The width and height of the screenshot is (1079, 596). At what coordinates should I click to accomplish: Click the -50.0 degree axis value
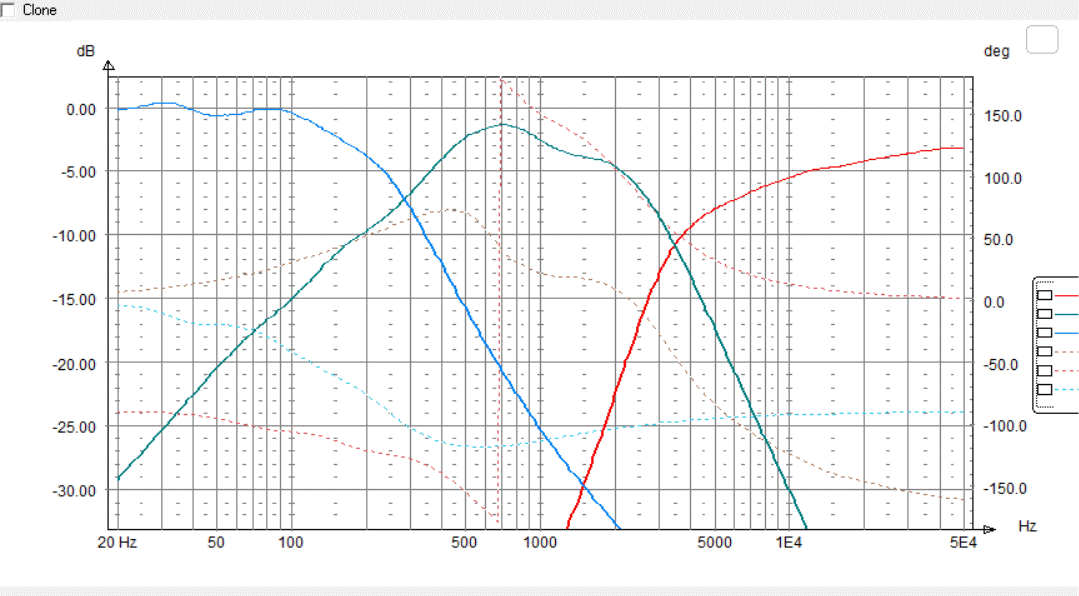coord(1001,364)
